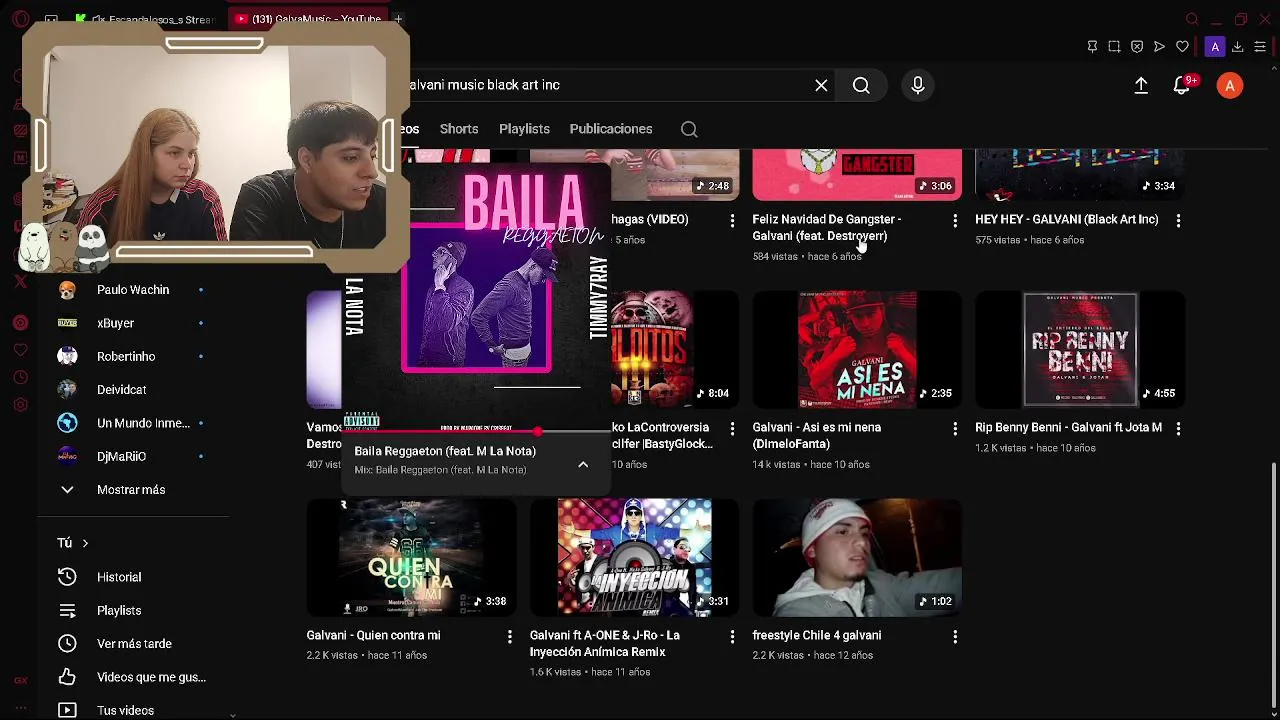Open Deividcat subscription channel
Screen dimensions: 1280x720
133,390
